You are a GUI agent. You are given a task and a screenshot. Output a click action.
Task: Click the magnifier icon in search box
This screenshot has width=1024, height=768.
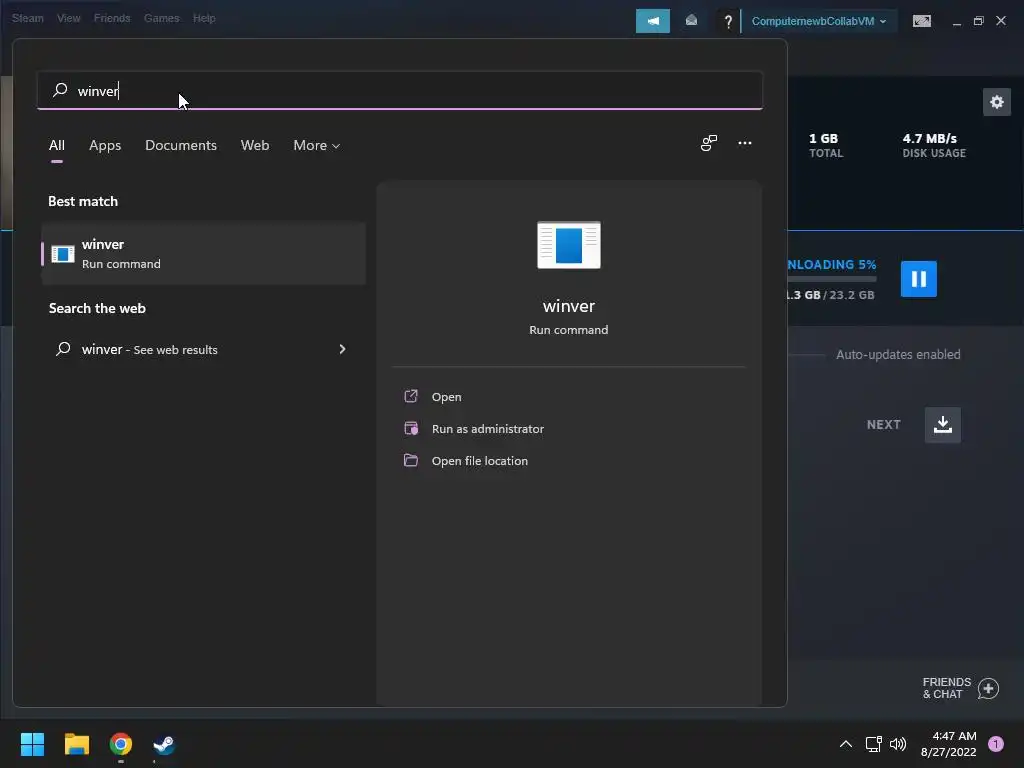pos(60,90)
